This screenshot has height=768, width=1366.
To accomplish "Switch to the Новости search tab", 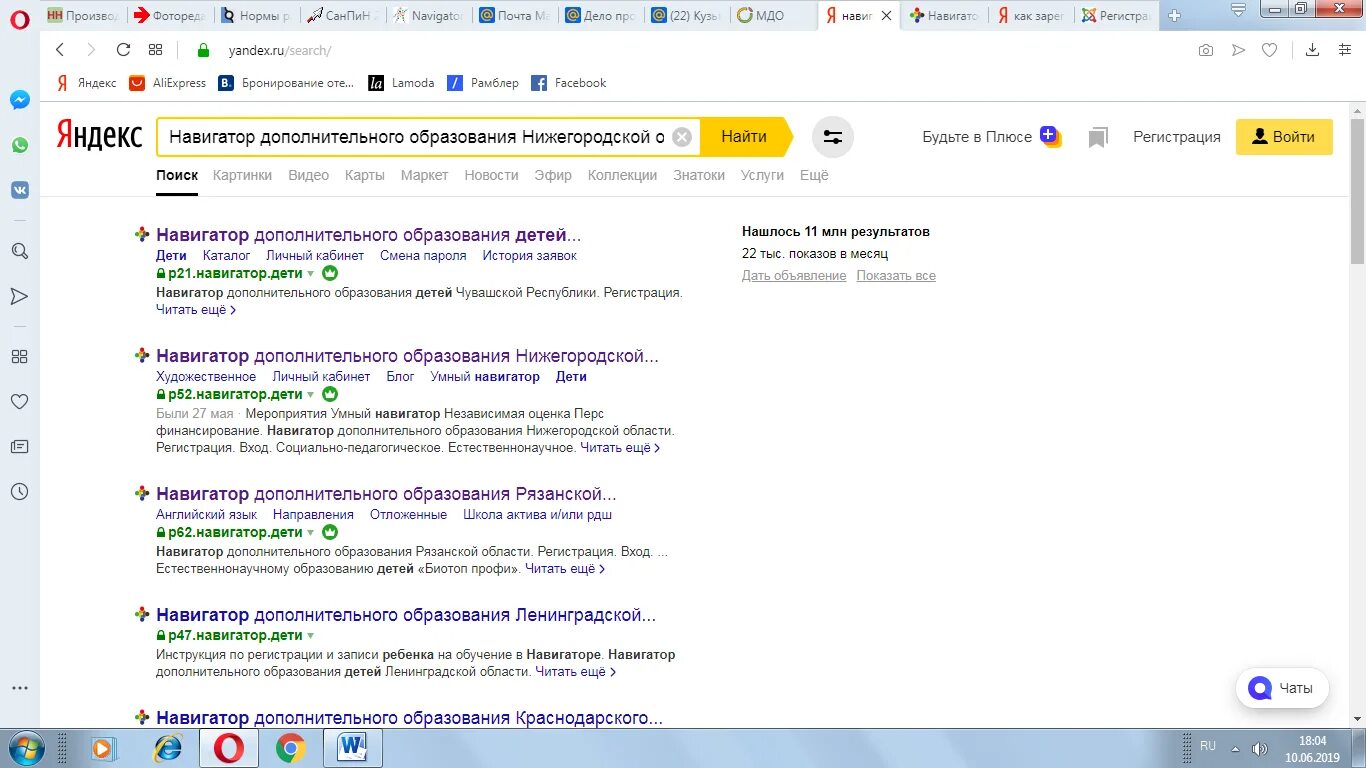I will pos(491,175).
